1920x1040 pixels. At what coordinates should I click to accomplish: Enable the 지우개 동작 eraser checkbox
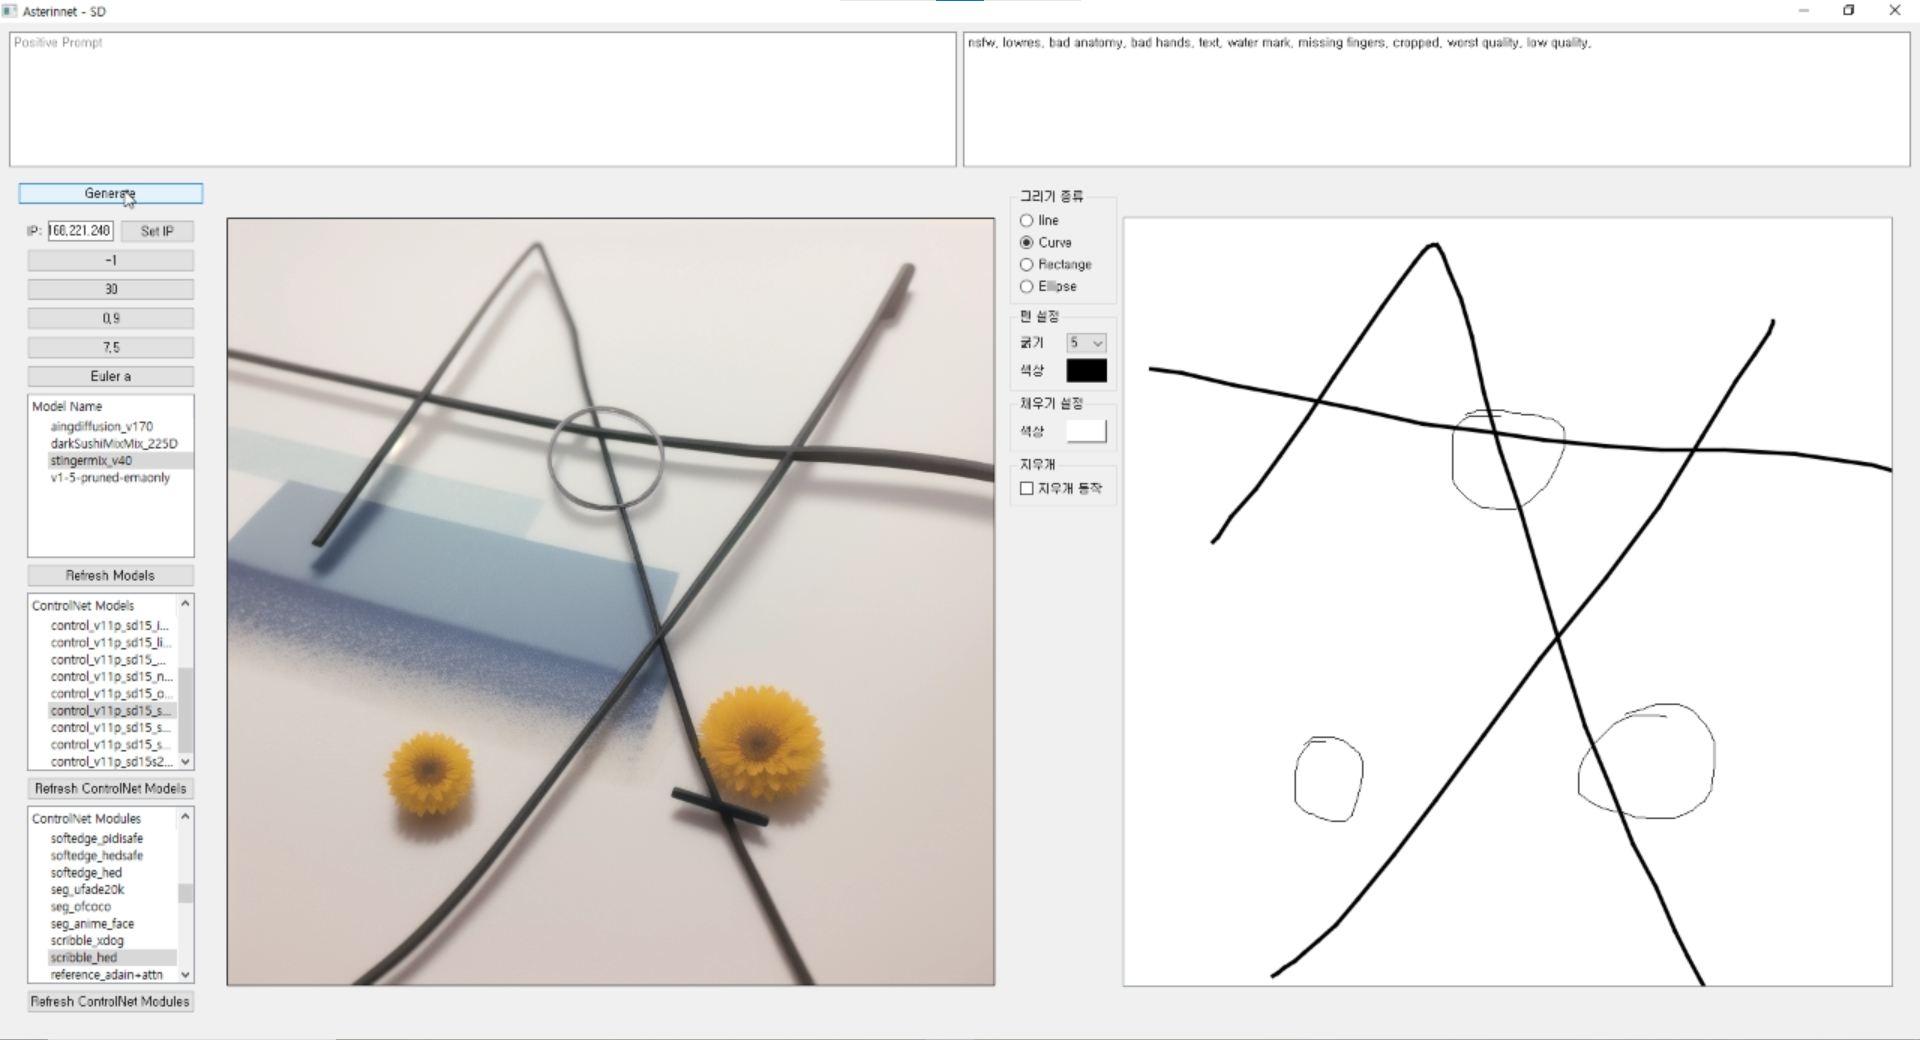(1026, 488)
